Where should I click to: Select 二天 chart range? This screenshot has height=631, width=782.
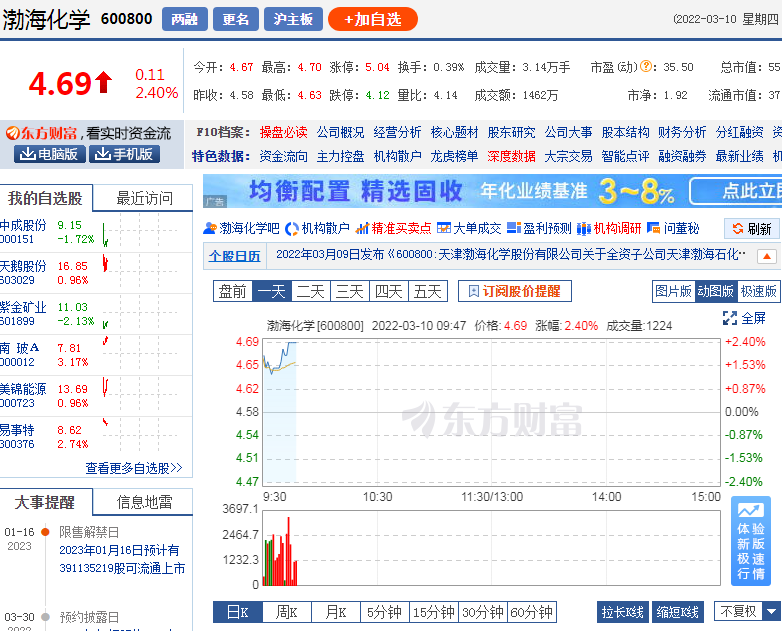(x=311, y=291)
